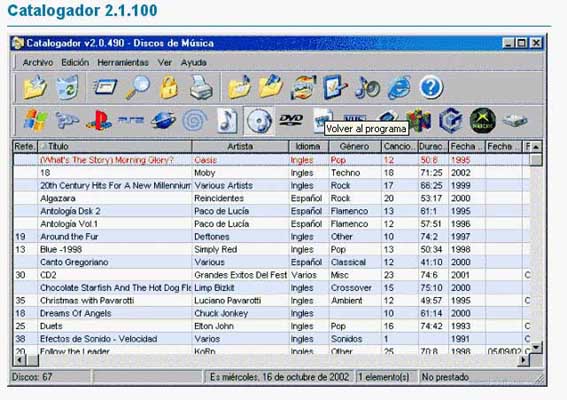Sort by the Título column header
Image resolution: width=567 pixels, height=400 pixels.
[x=115, y=146]
